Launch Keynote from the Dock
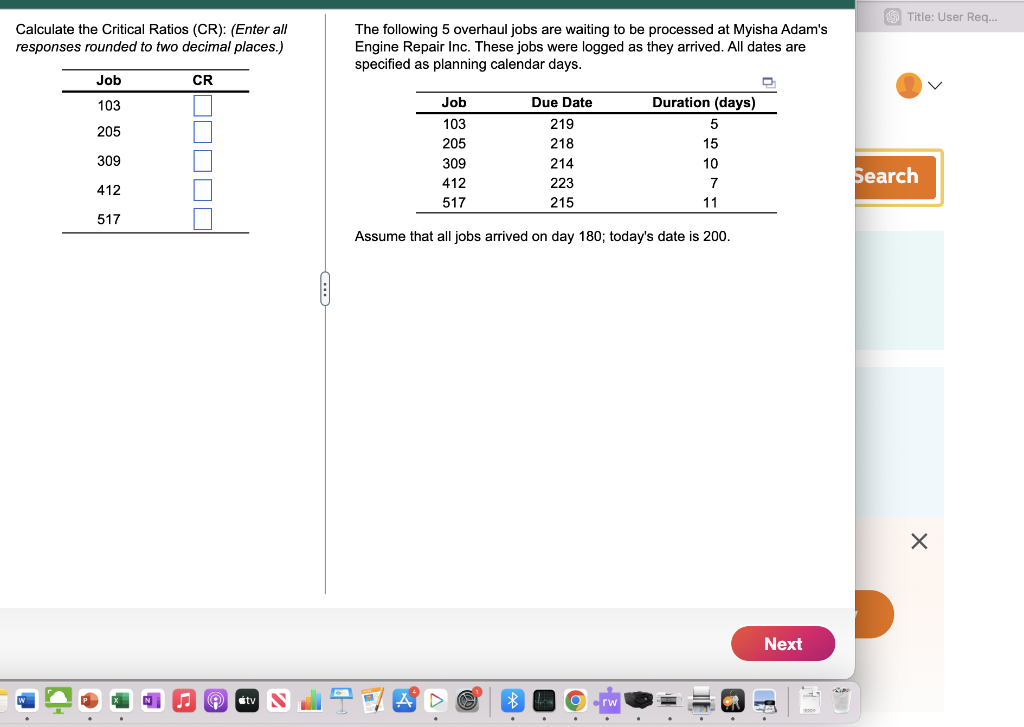 click(341, 701)
